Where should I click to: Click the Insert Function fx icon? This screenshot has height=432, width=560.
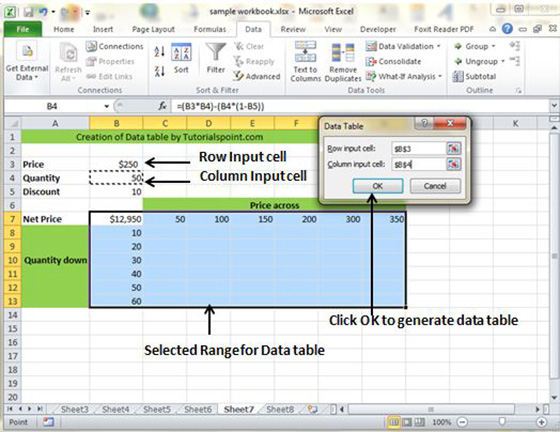162,106
